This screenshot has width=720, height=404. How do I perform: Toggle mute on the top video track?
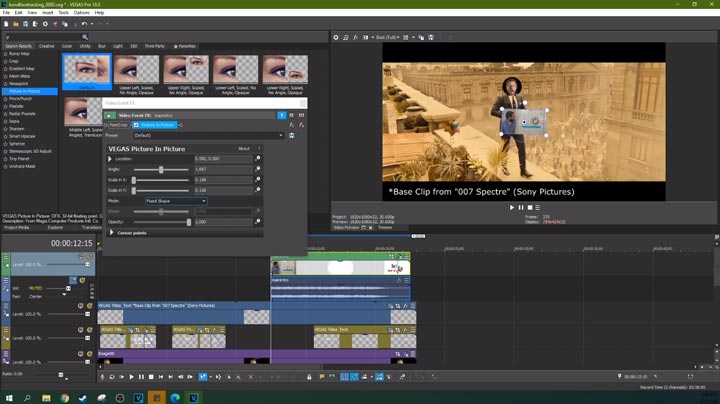click(x=80, y=257)
